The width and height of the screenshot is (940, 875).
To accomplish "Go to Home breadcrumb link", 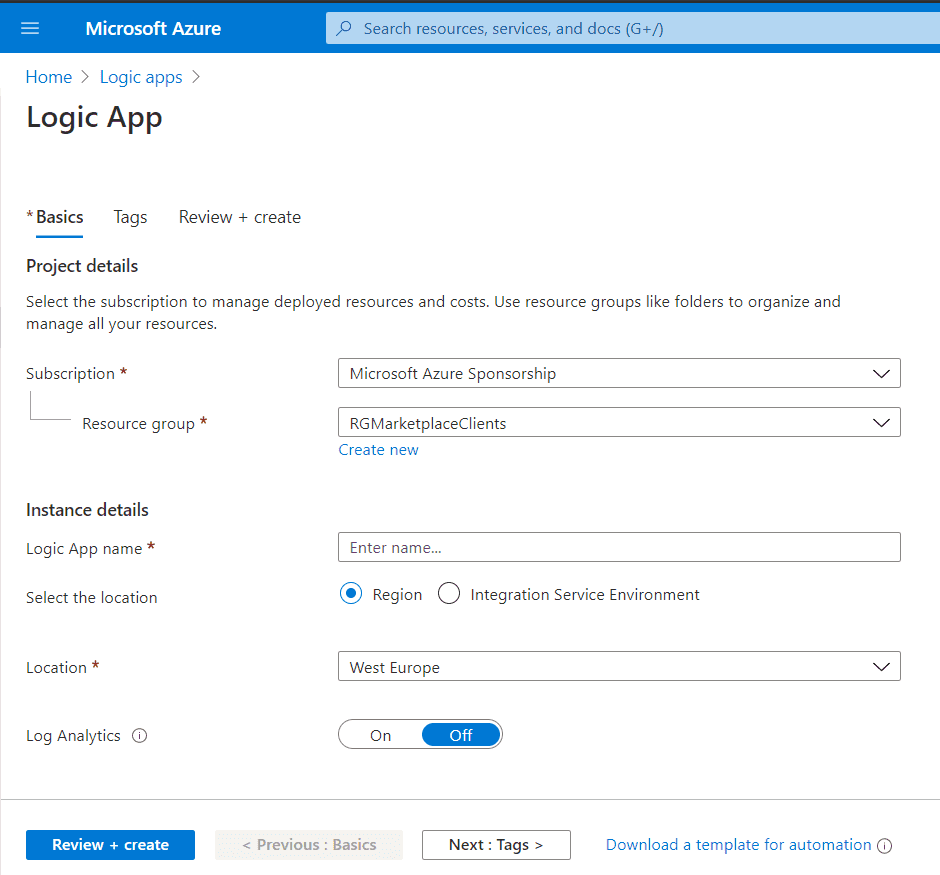I will pyautogui.click(x=49, y=77).
